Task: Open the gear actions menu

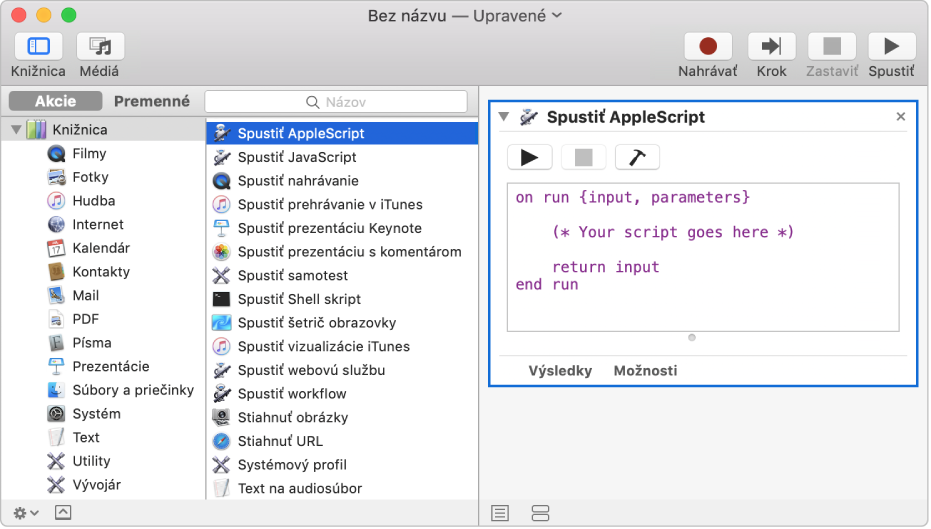Action: pos(26,514)
